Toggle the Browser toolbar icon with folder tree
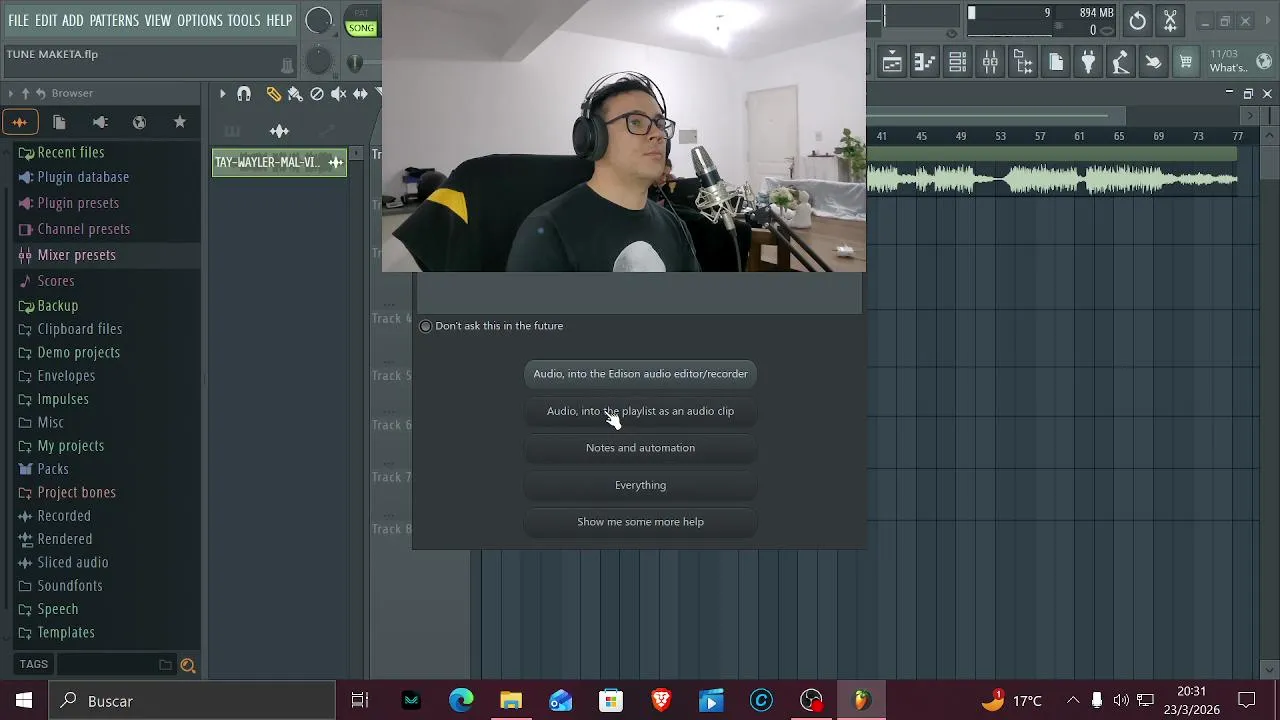 tap(1023, 63)
